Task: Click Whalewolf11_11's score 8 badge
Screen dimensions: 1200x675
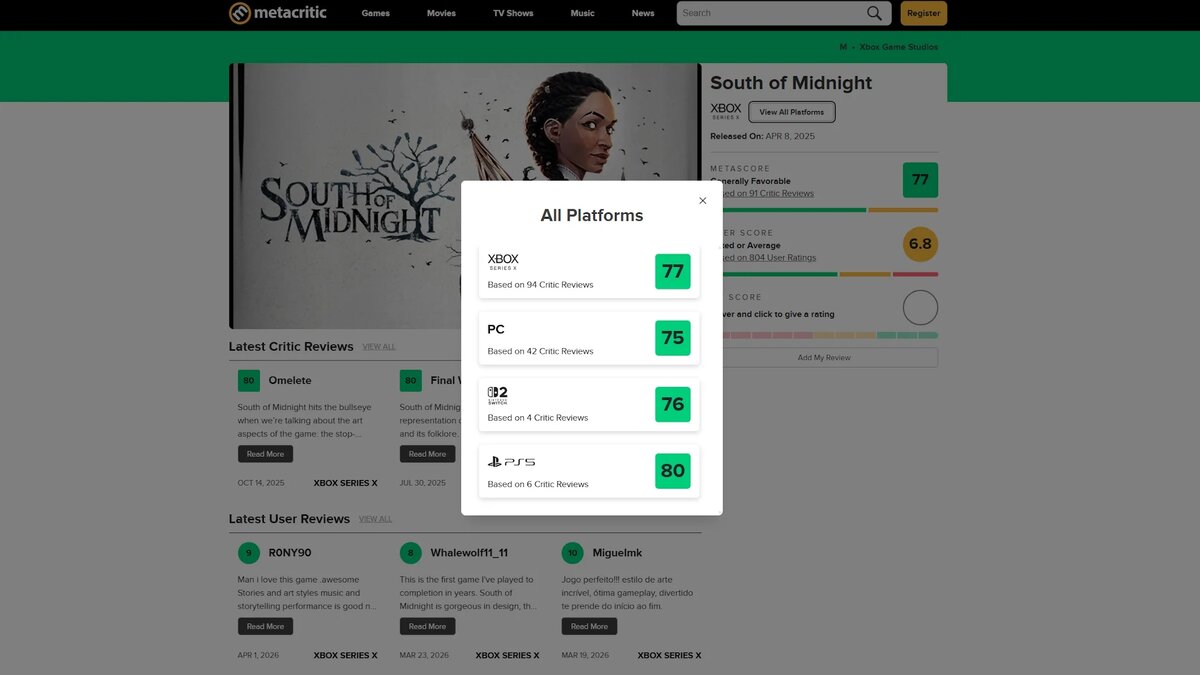Action: 410,552
